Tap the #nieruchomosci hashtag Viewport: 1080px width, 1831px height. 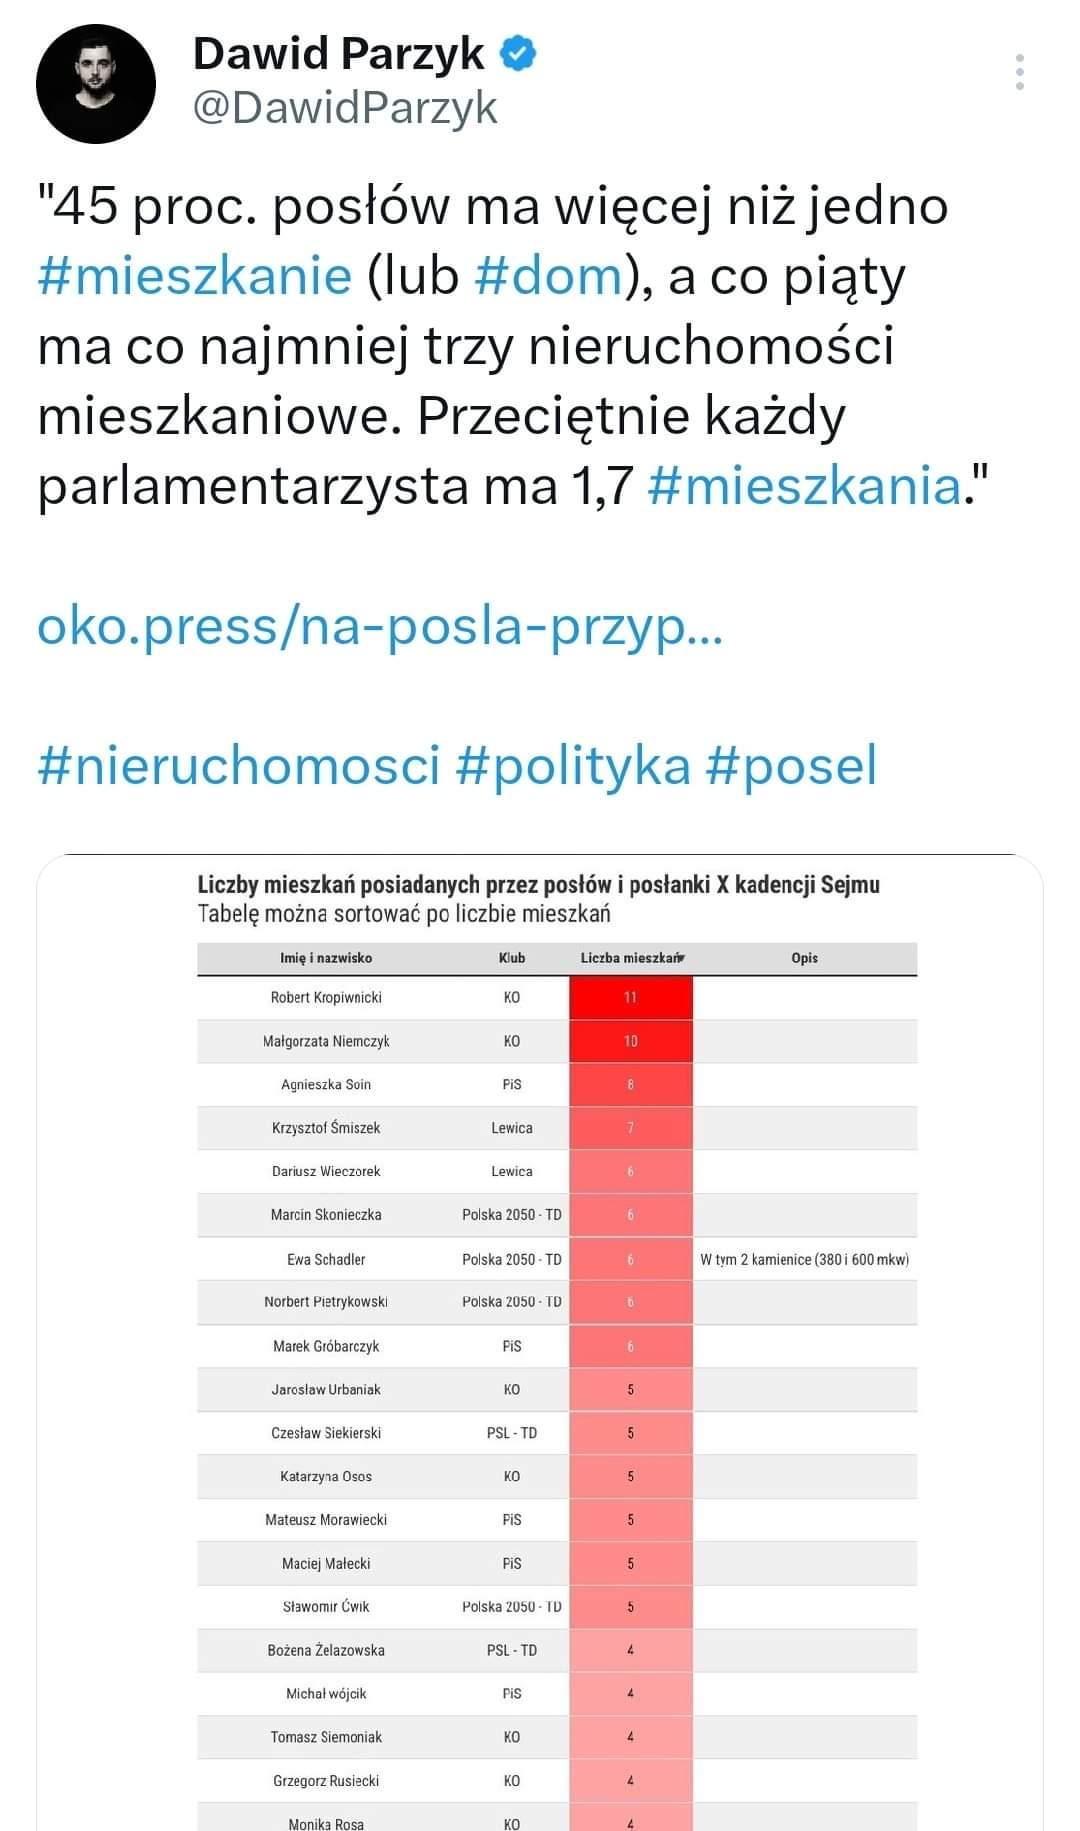coord(239,765)
